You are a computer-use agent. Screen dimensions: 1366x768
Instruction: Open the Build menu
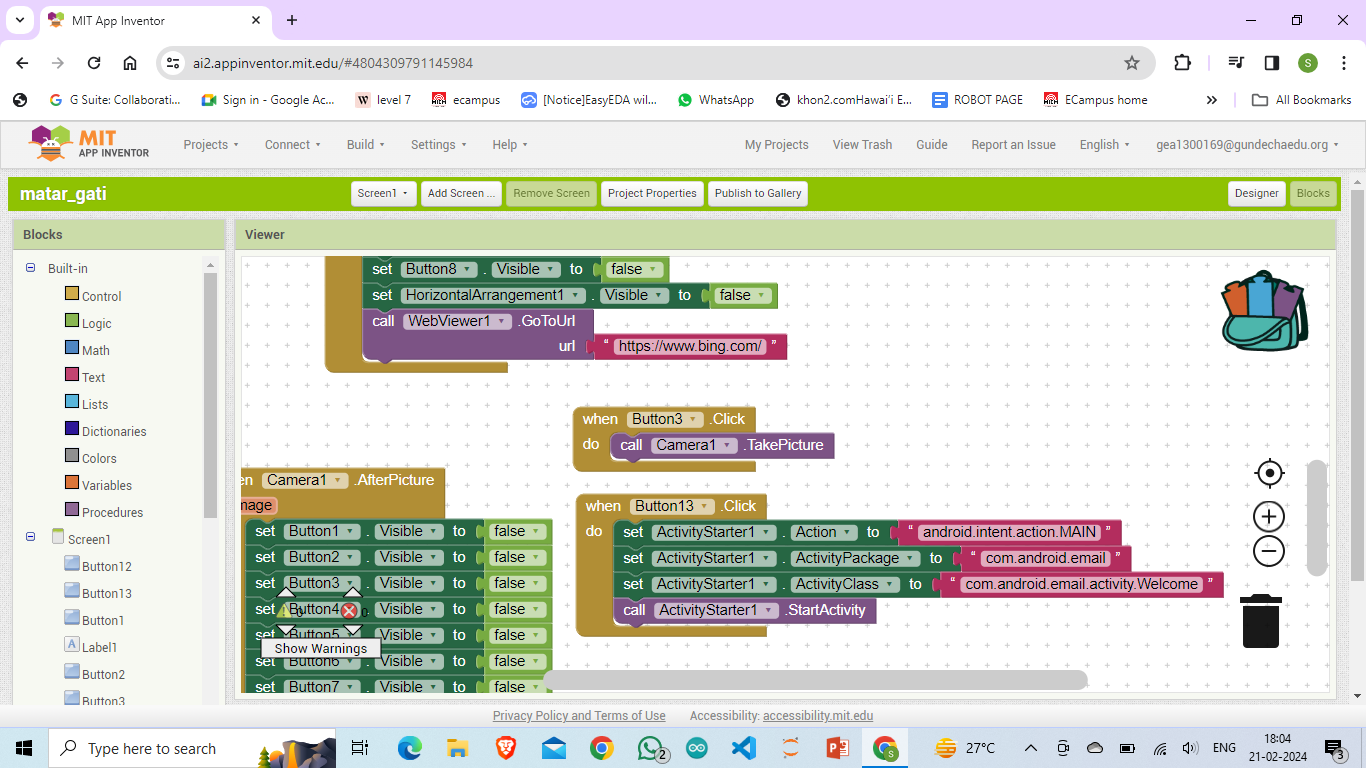pyautogui.click(x=365, y=144)
